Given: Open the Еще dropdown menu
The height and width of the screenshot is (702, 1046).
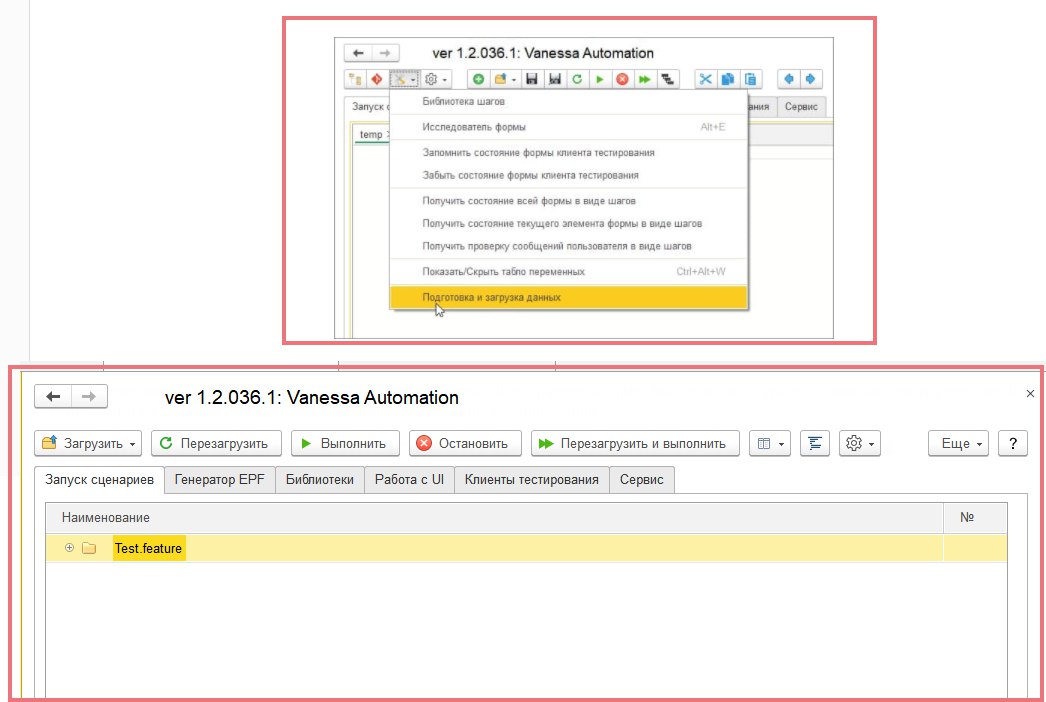Looking at the screenshot, I should (x=958, y=443).
